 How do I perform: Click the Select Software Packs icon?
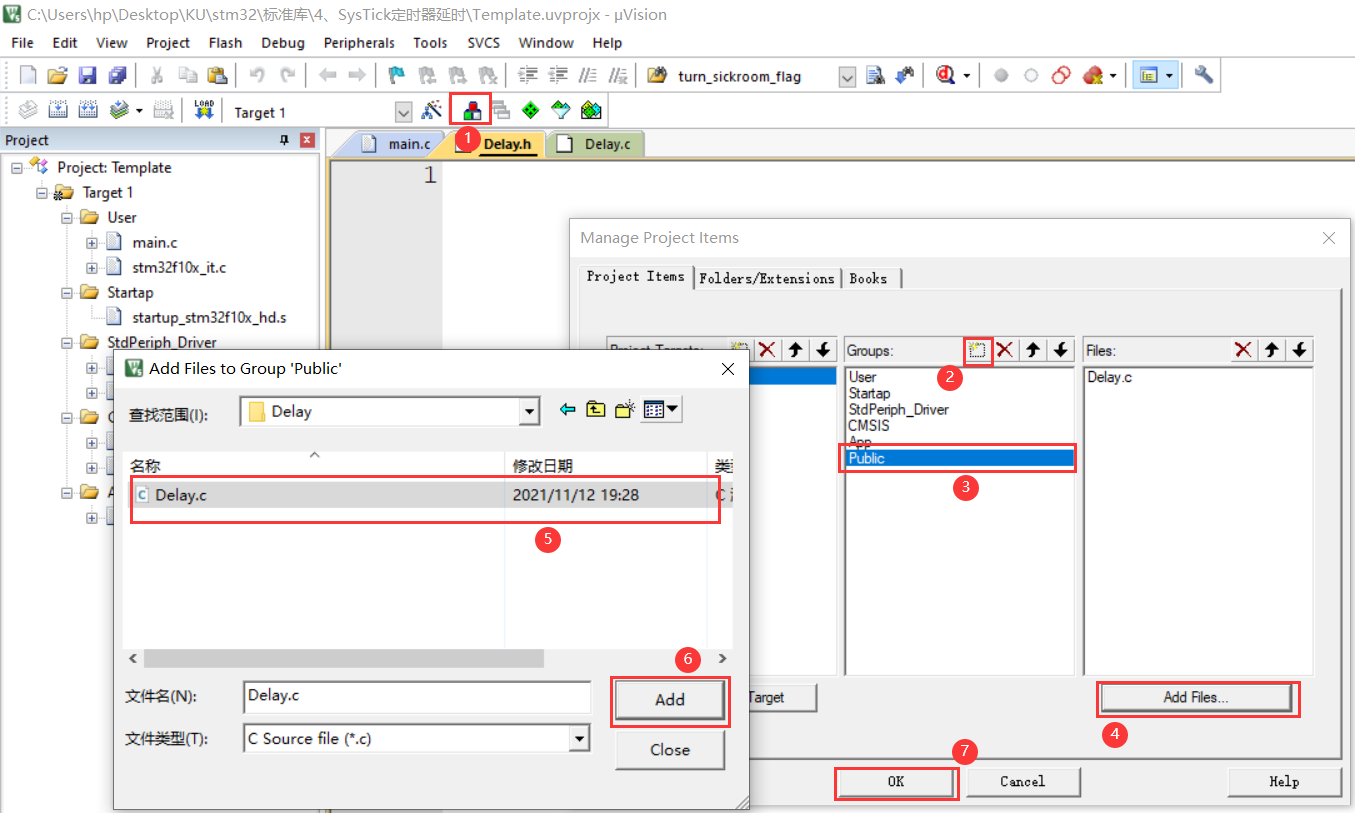click(561, 111)
